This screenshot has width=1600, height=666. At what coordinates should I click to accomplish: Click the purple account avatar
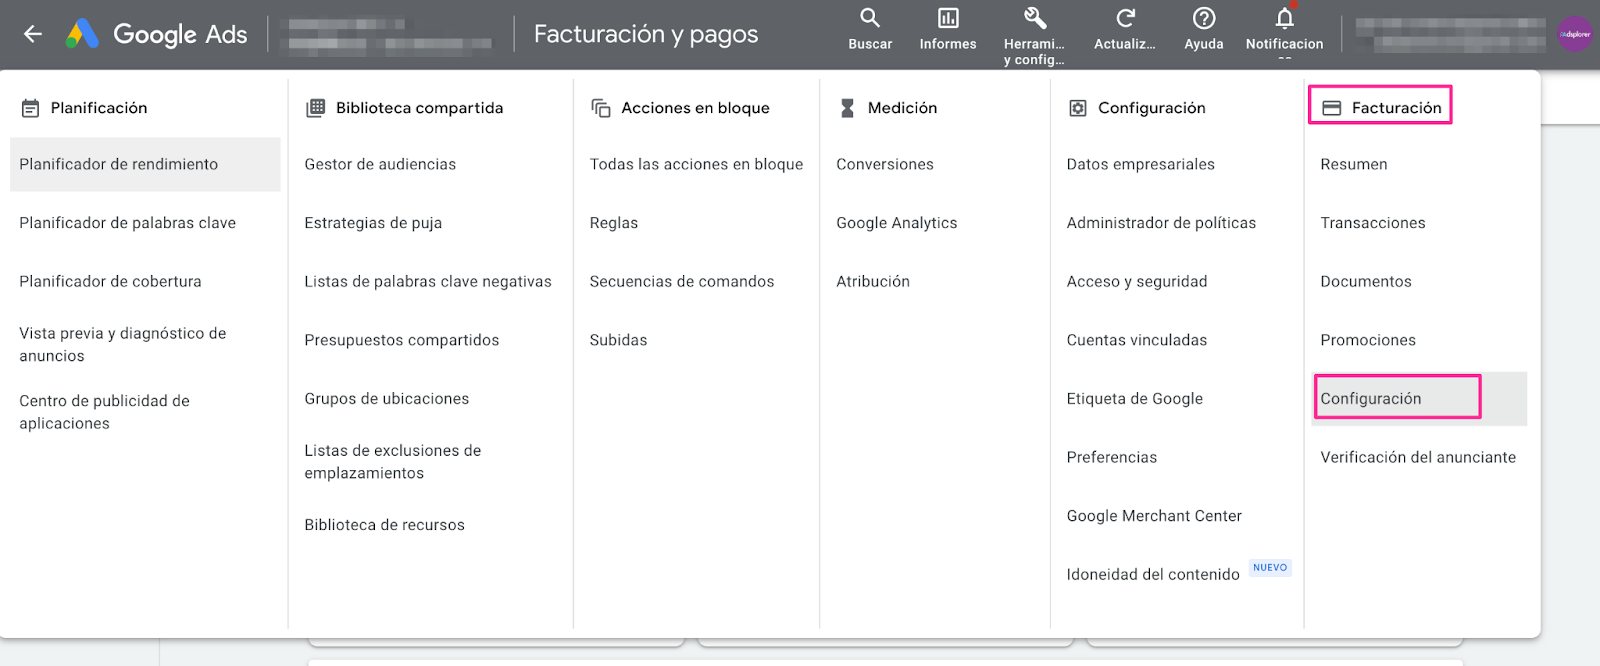[x=1574, y=34]
